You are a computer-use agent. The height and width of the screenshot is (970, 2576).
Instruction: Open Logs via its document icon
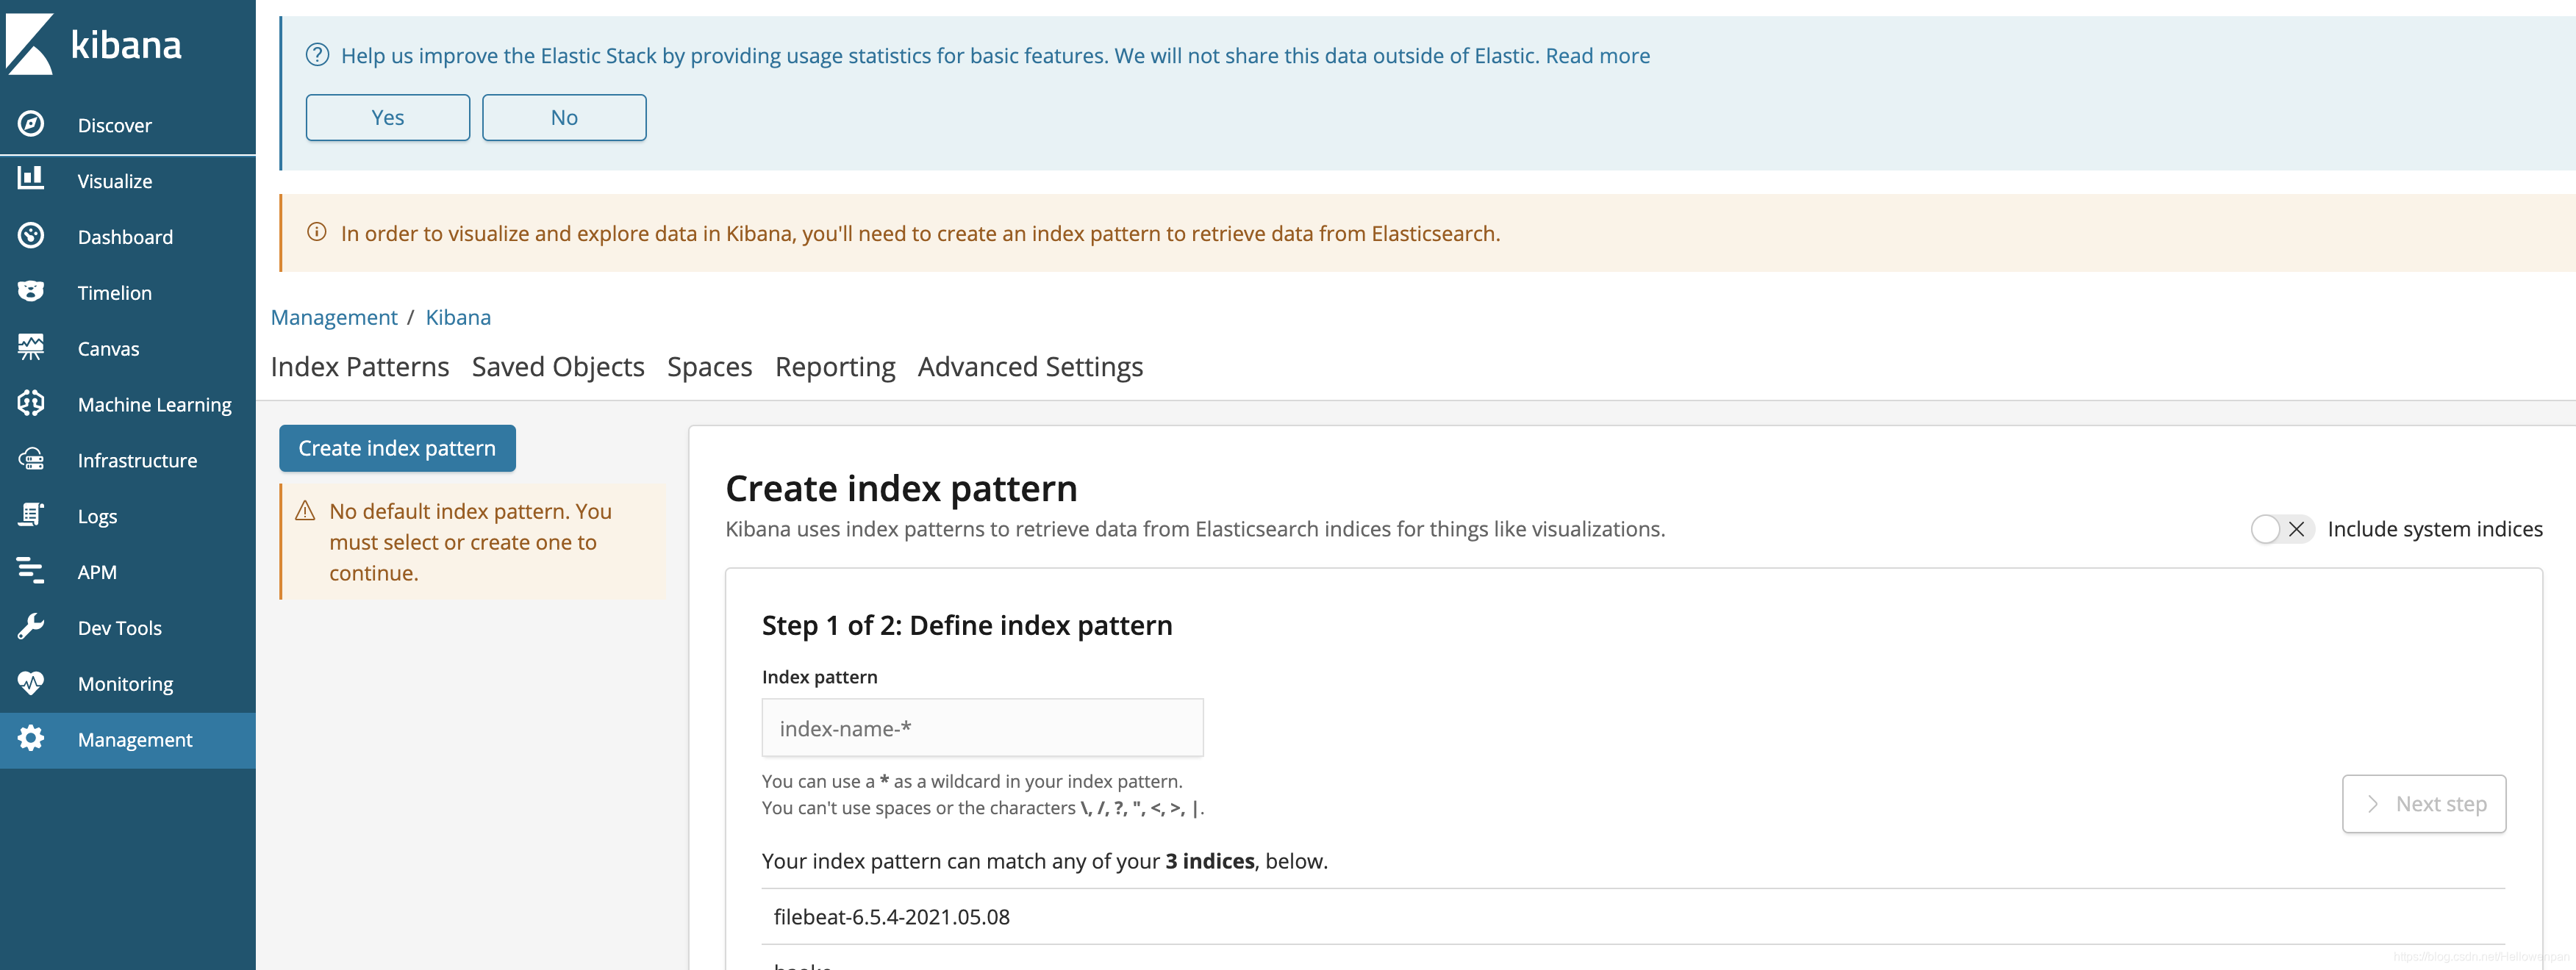[31, 515]
